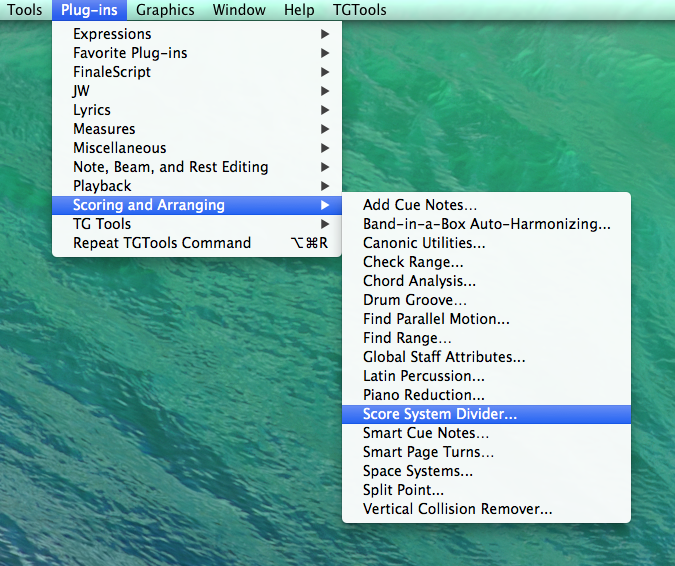Expand the Lyrics submenu
This screenshot has height=566, width=675.
(92, 110)
